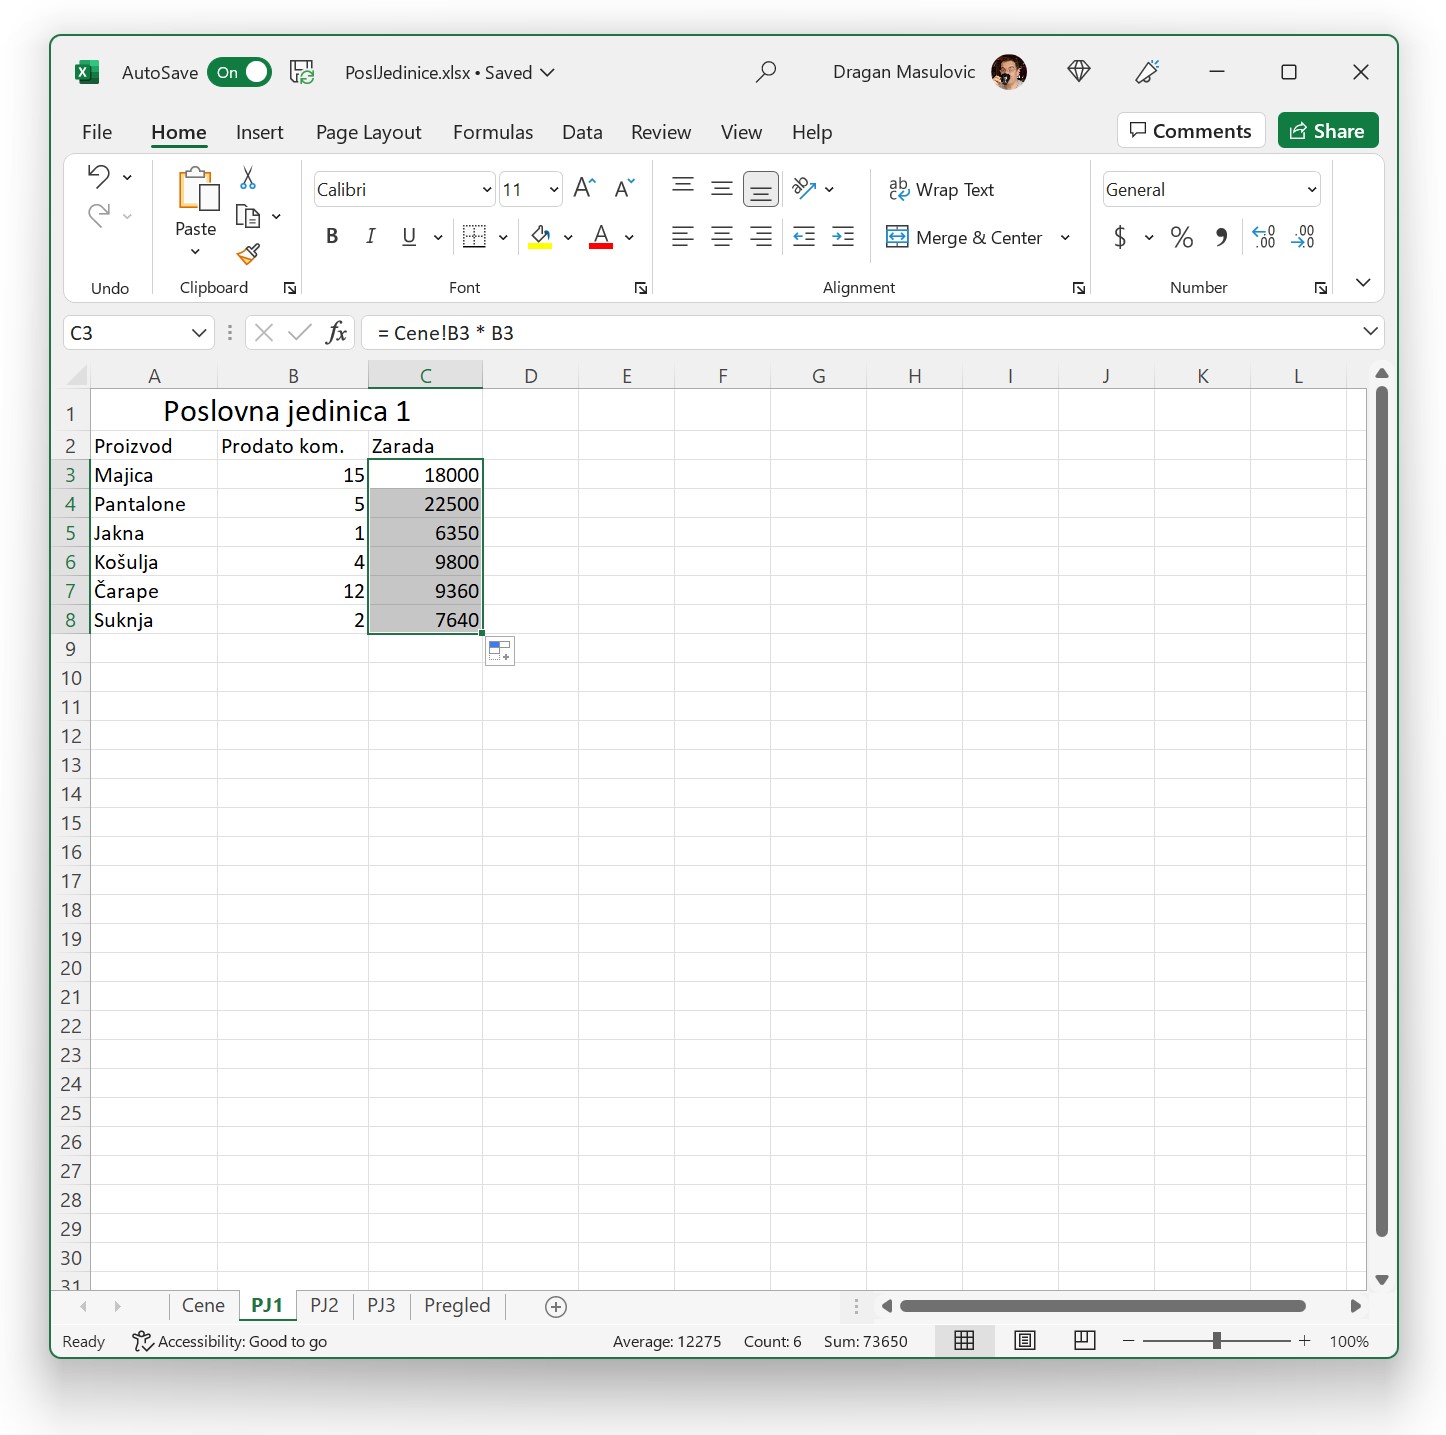Image resolution: width=1446 pixels, height=1435 pixels.
Task: Open the search magnifier in the title bar
Action: (x=766, y=72)
